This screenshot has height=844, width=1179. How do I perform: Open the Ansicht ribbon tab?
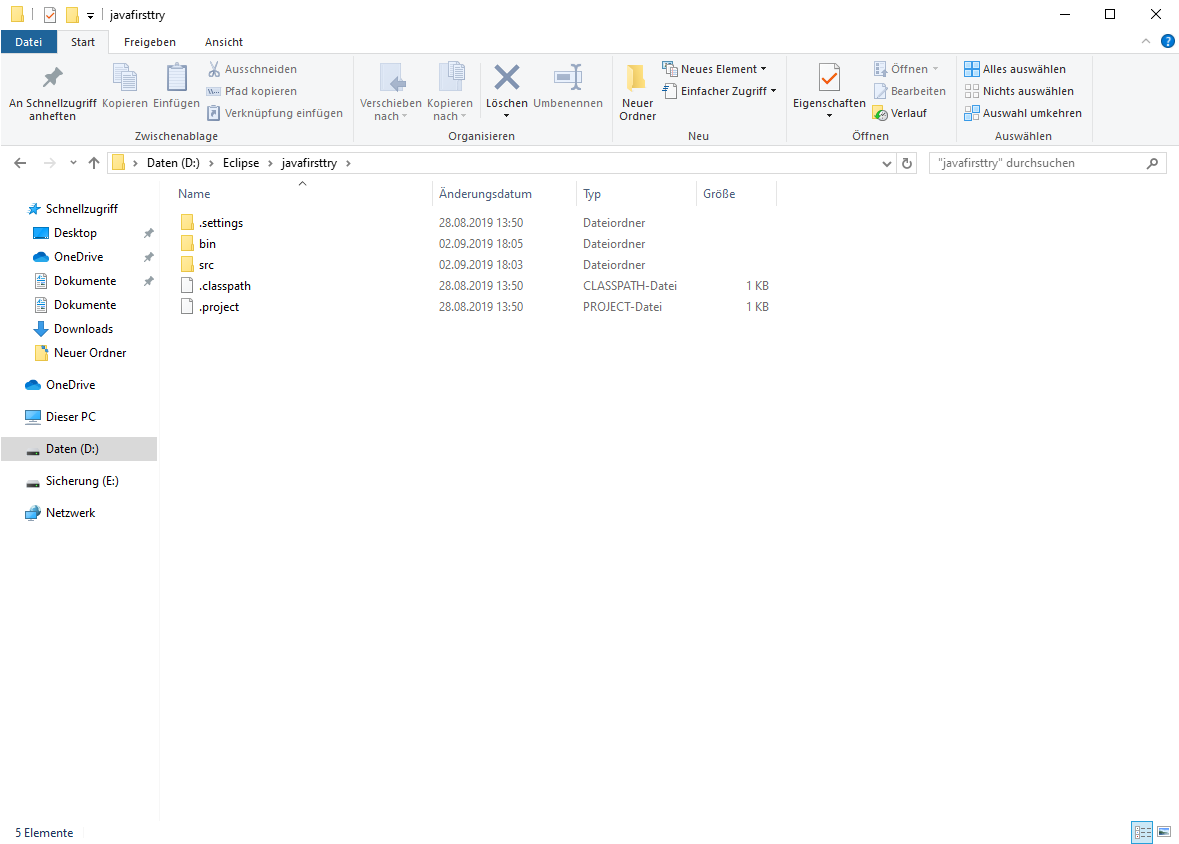coord(224,42)
